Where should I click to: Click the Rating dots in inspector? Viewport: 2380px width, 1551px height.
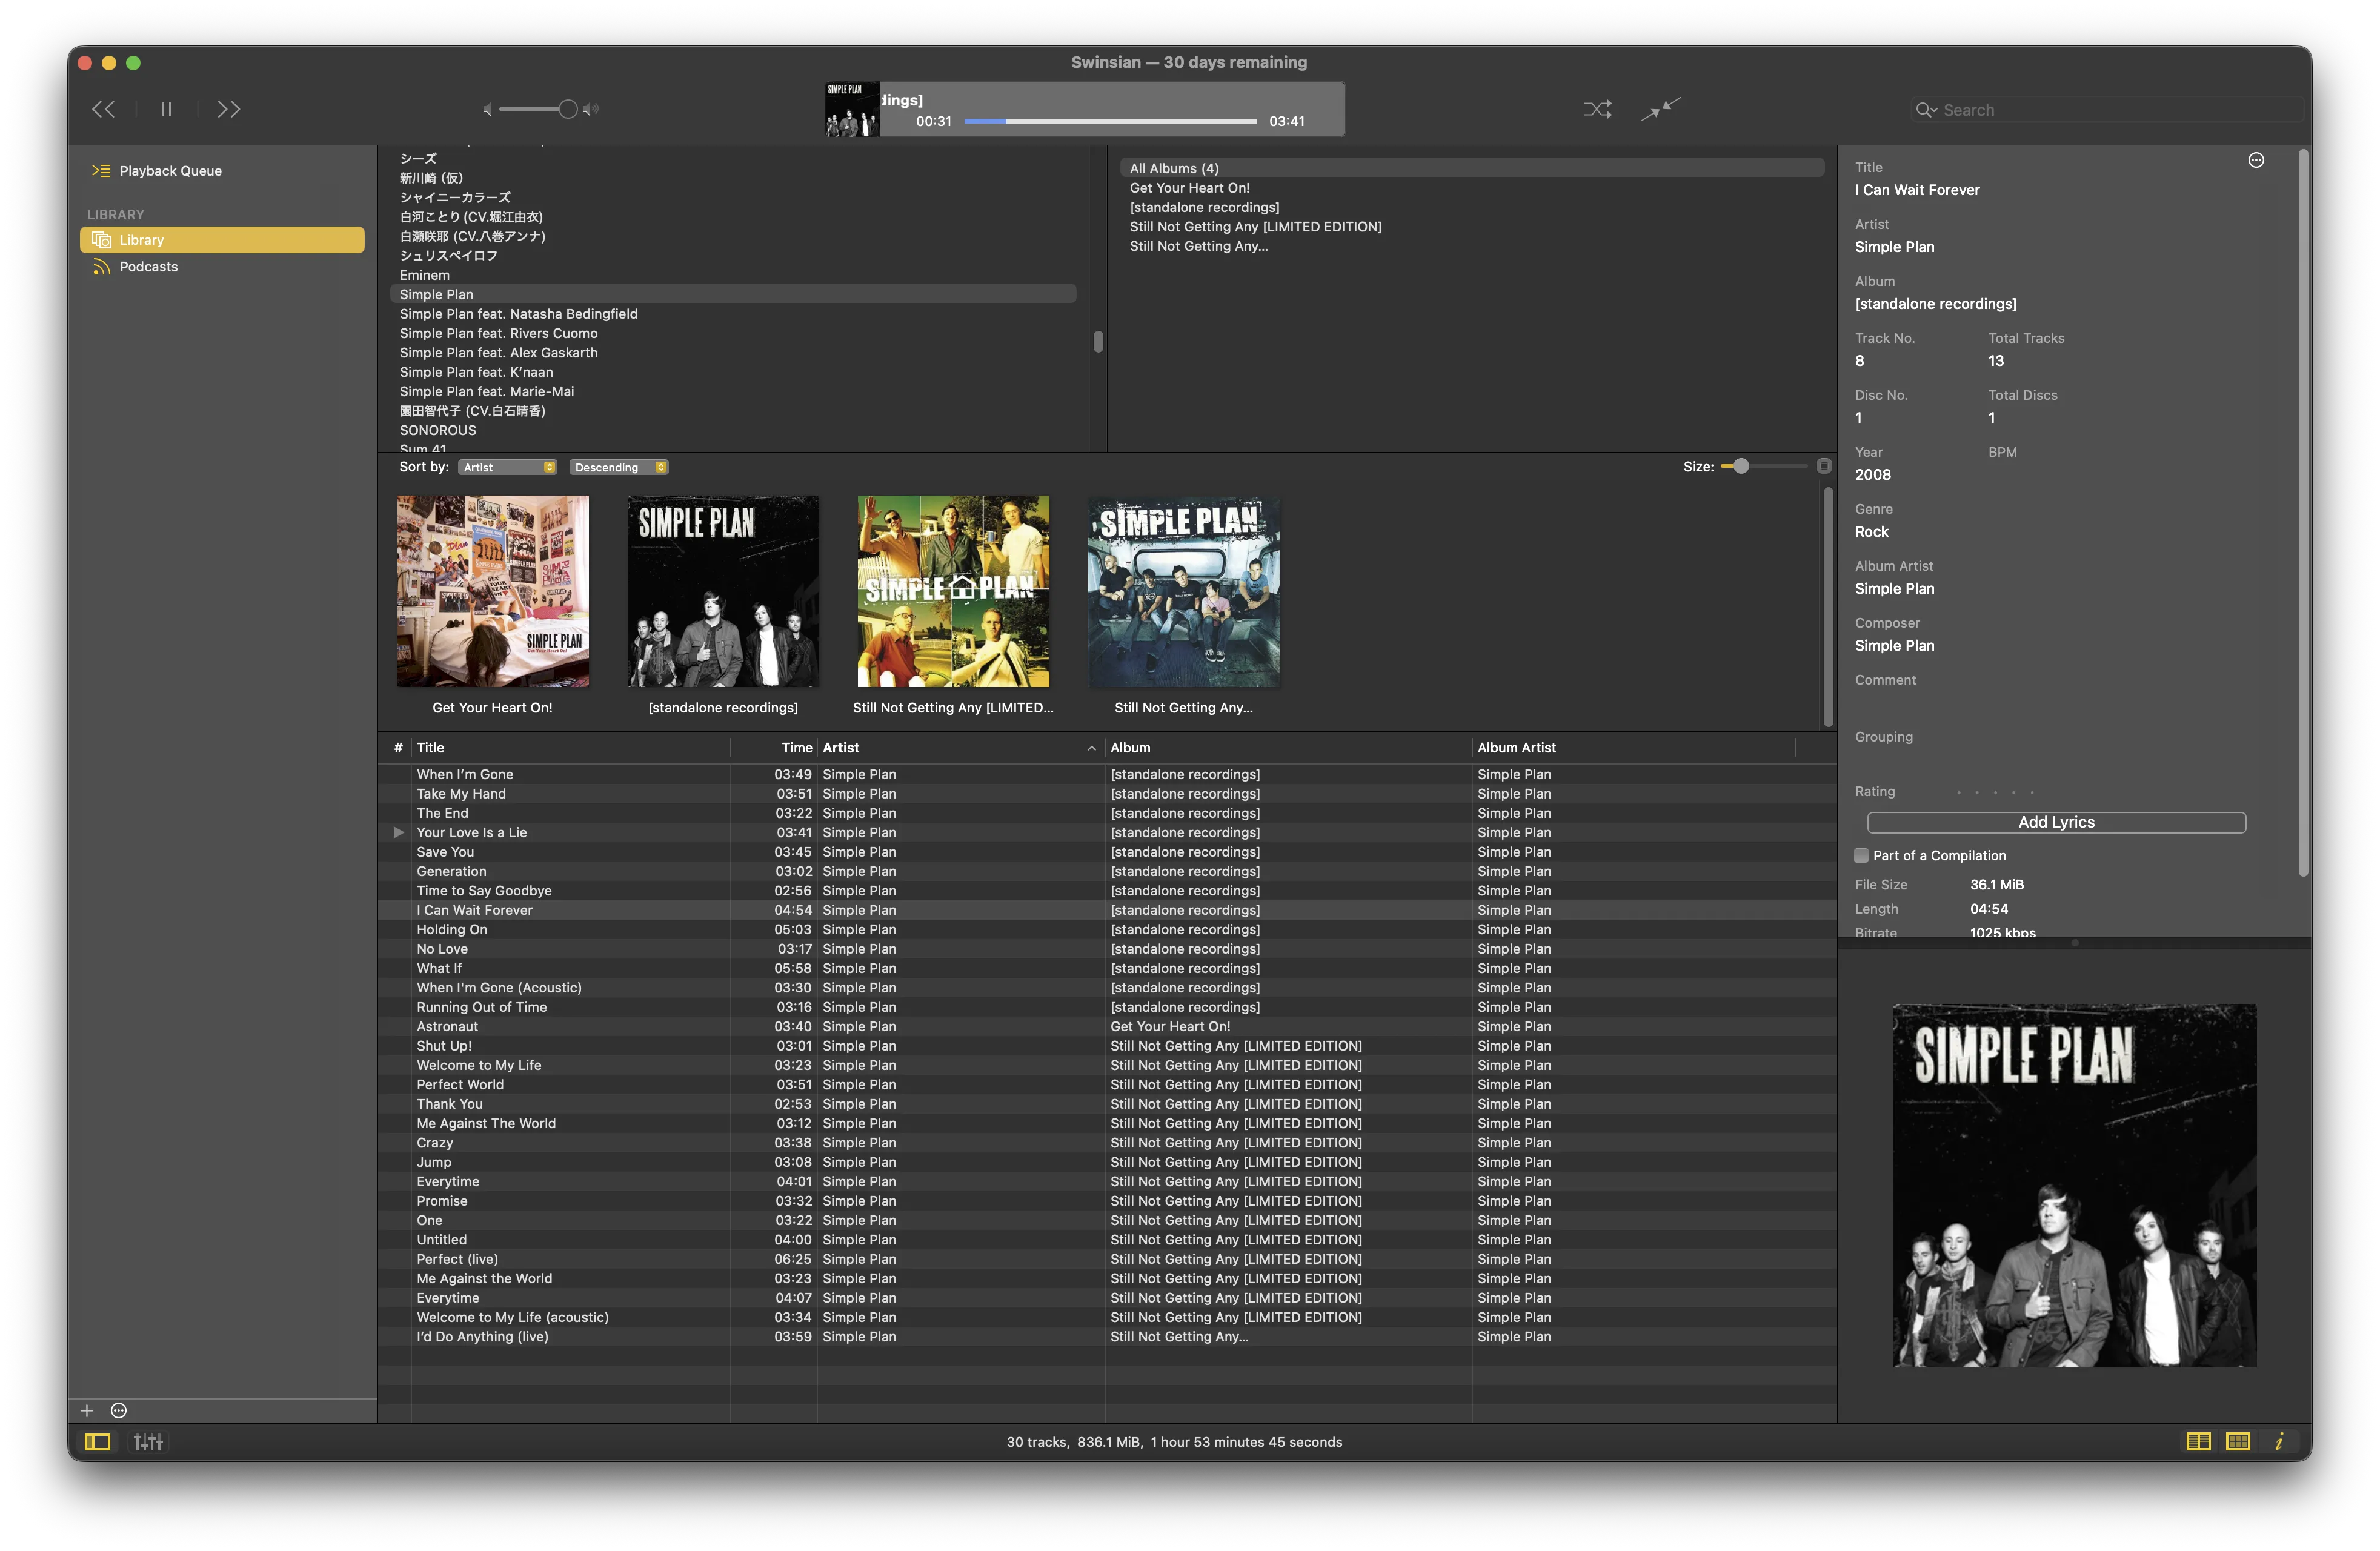pyautogui.click(x=1995, y=792)
